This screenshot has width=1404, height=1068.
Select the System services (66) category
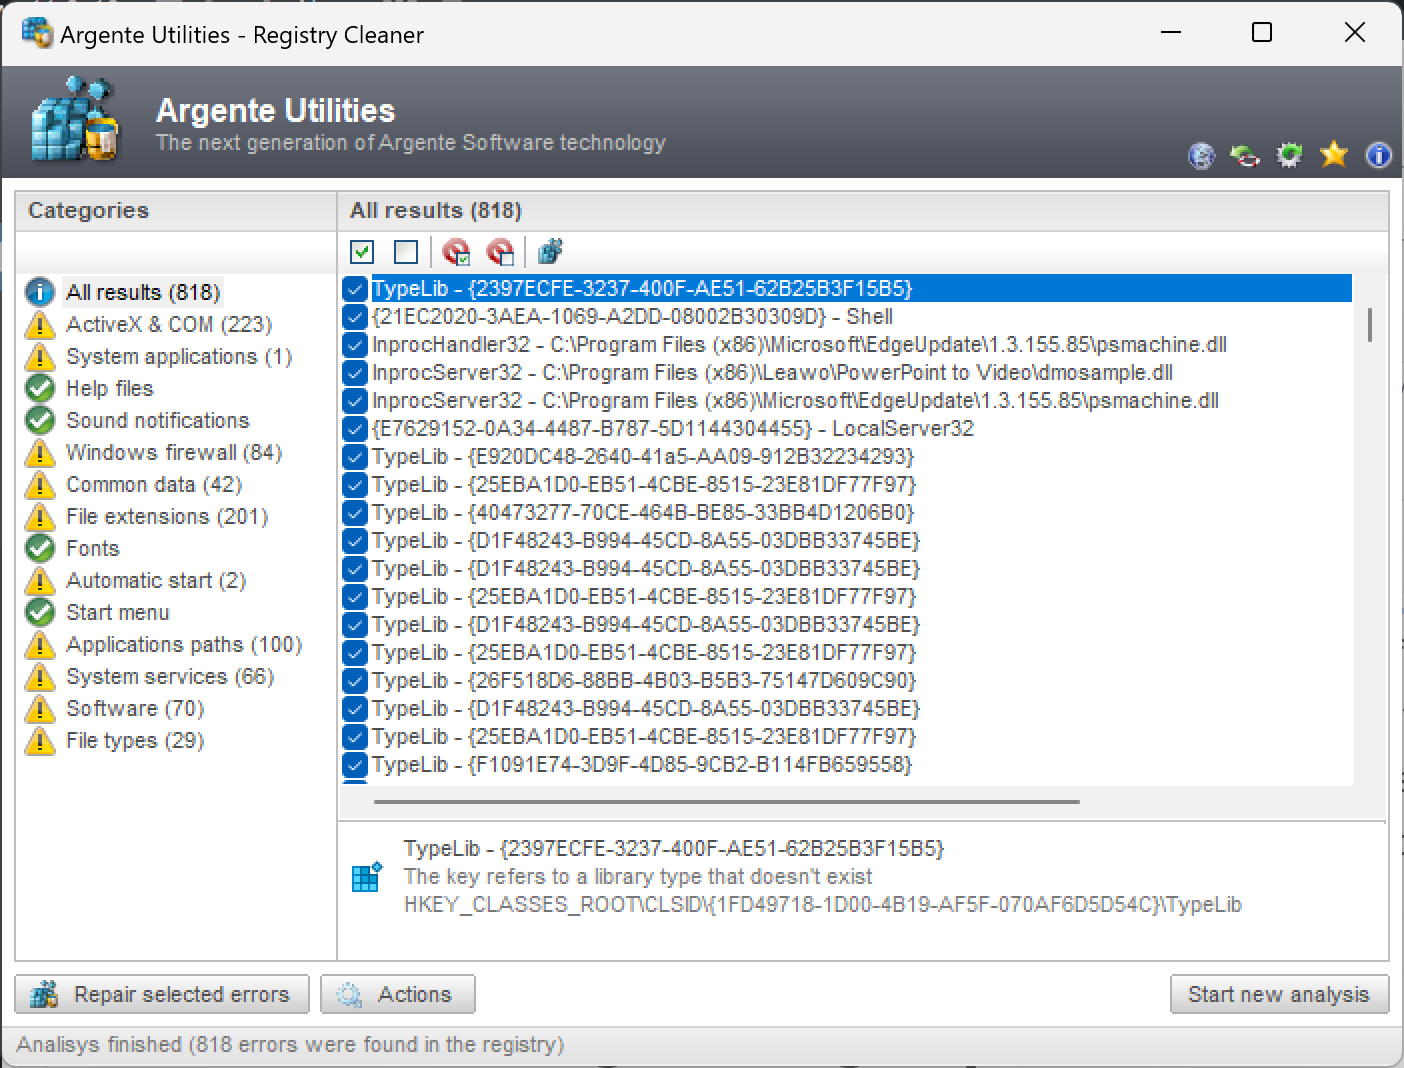(170, 676)
